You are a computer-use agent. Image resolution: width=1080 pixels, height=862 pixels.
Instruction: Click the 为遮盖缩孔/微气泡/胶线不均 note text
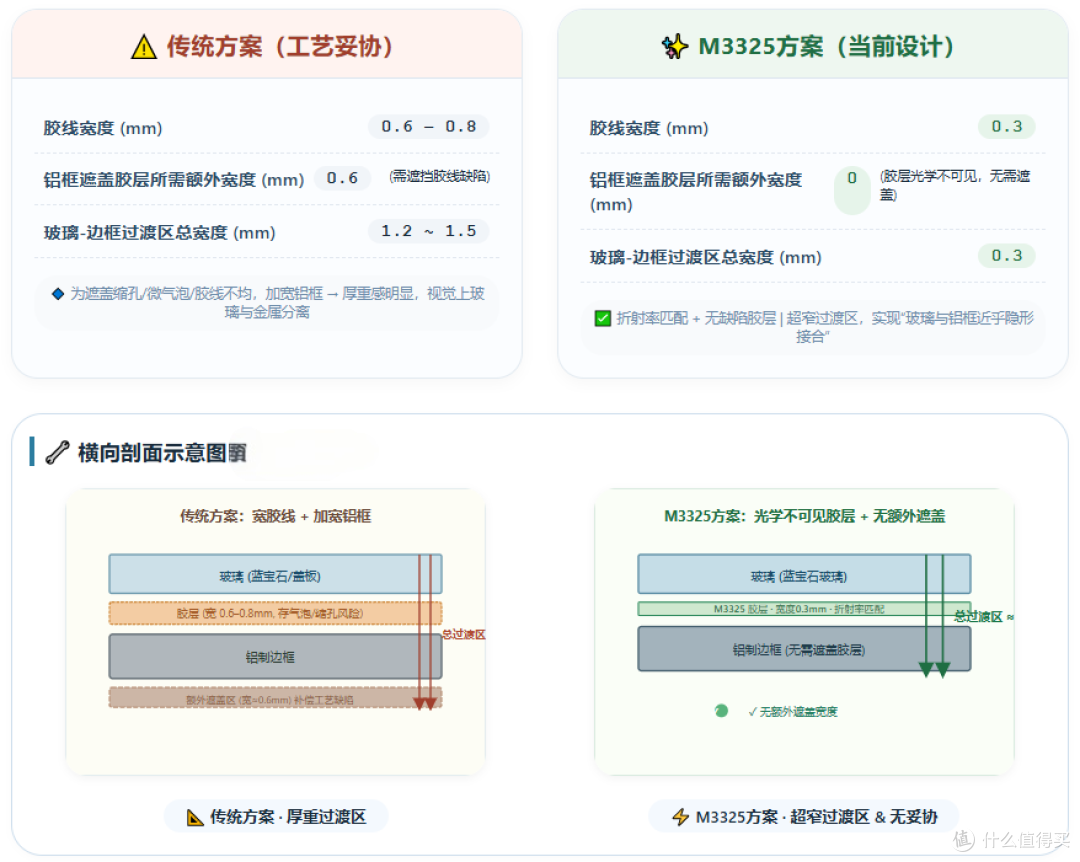coord(277,302)
